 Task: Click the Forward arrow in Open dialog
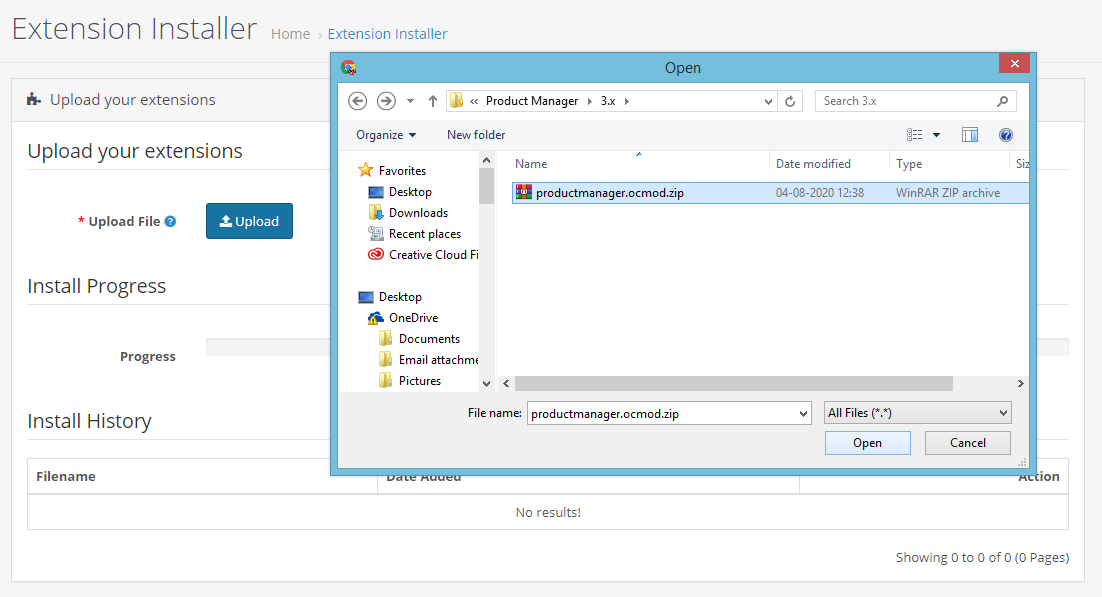tap(386, 101)
